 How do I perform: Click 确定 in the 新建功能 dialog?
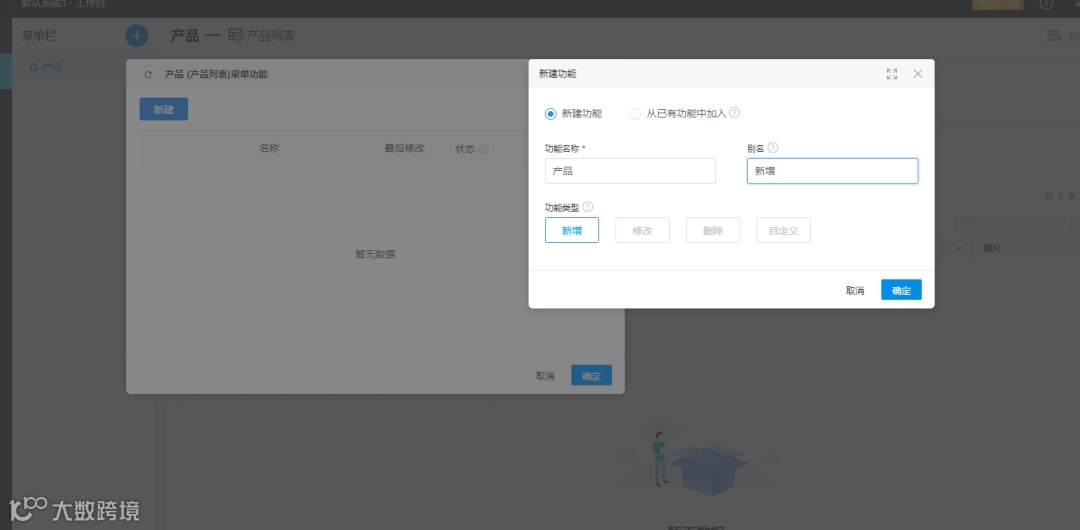tap(901, 290)
